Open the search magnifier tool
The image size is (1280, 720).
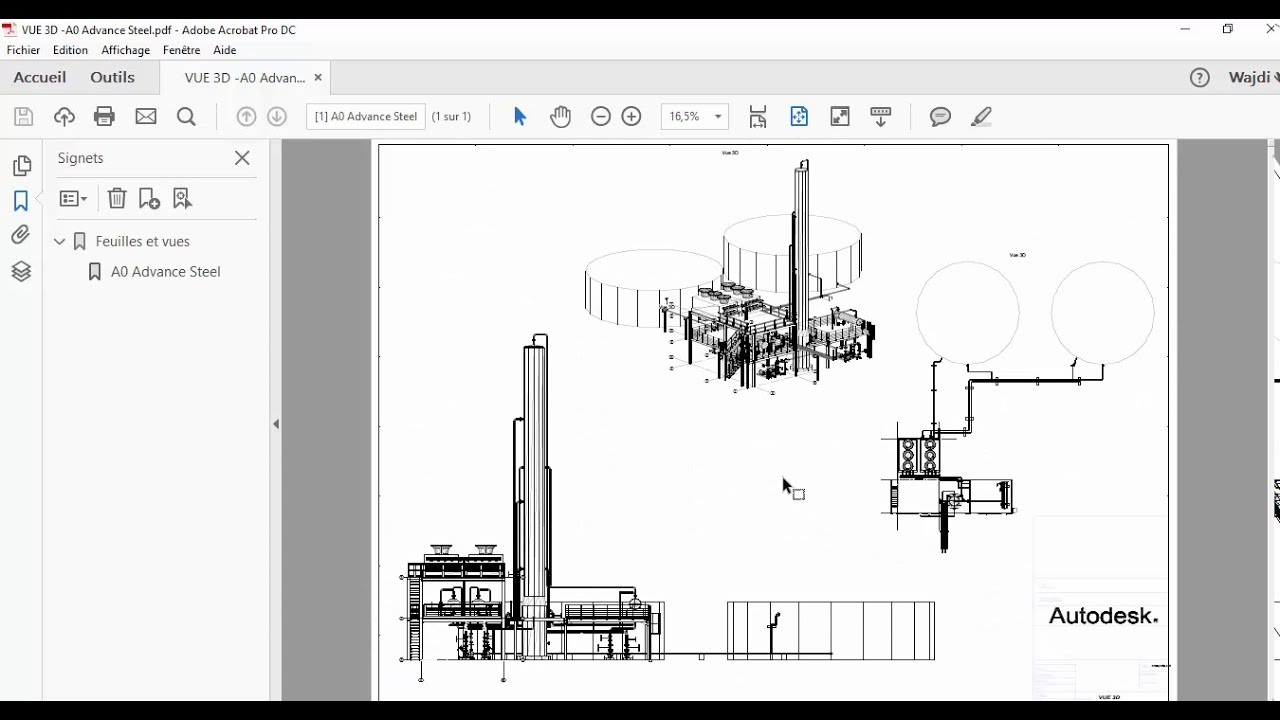[186, 117]
